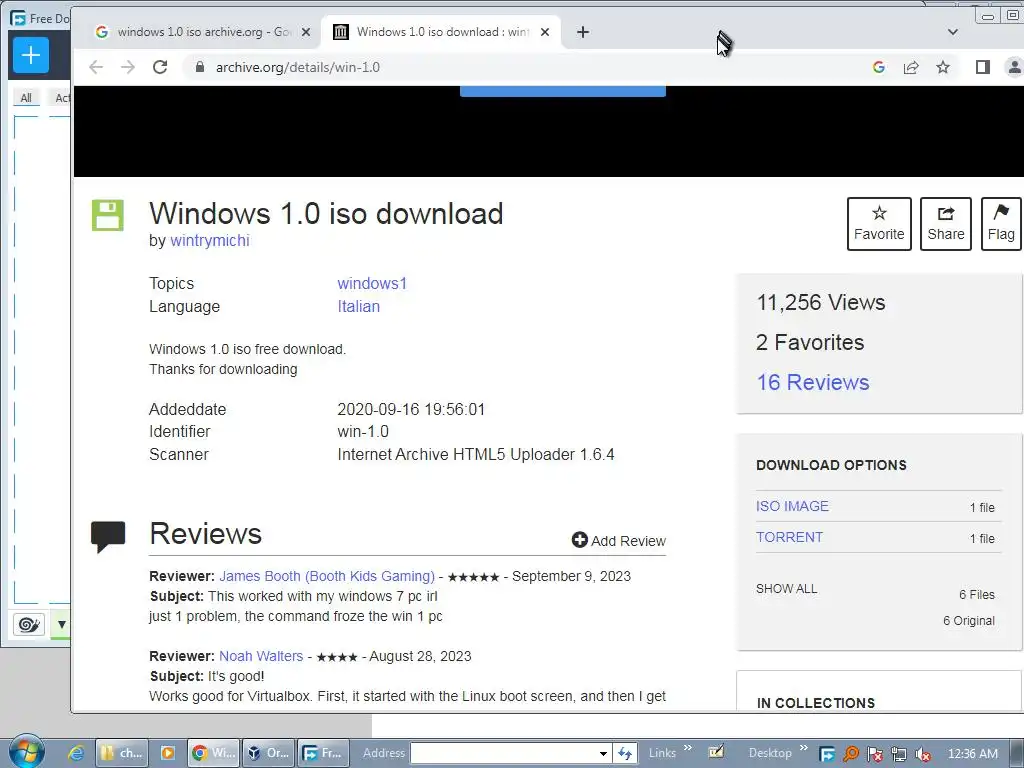Open TORRENT download option
Screen dimensions: 1024x768
789,537
